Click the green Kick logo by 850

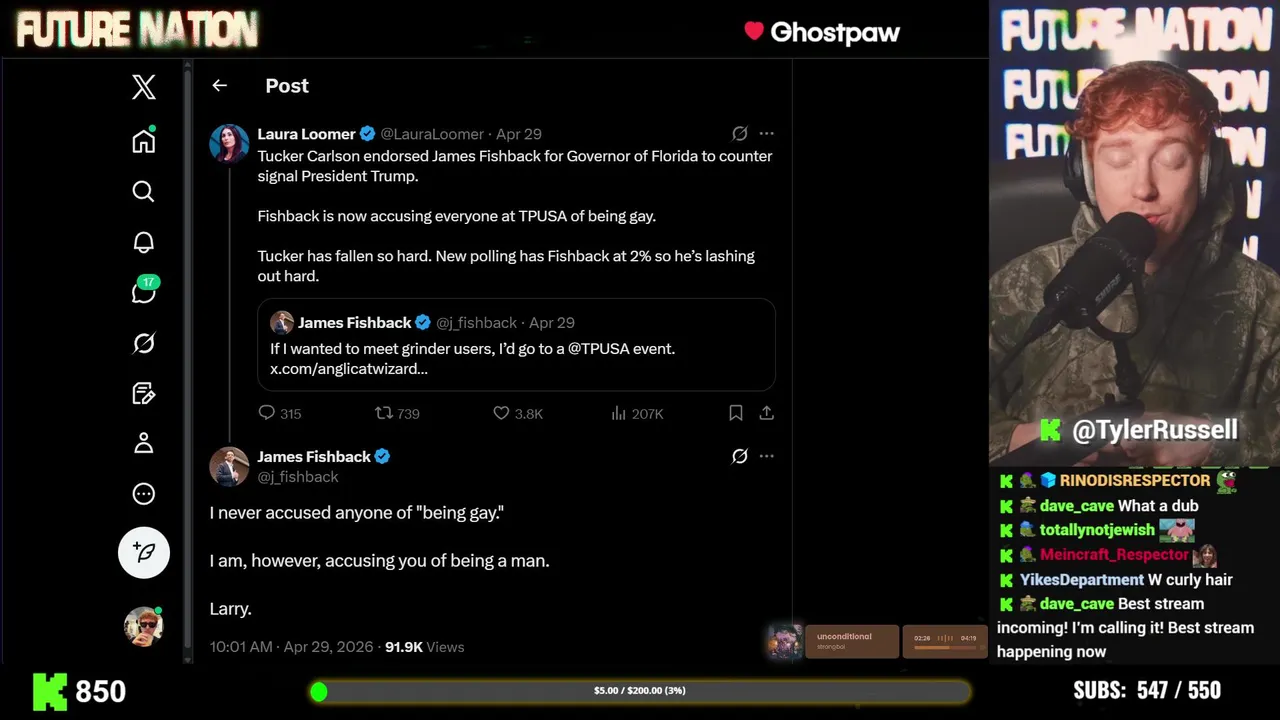tap(49, 691)
